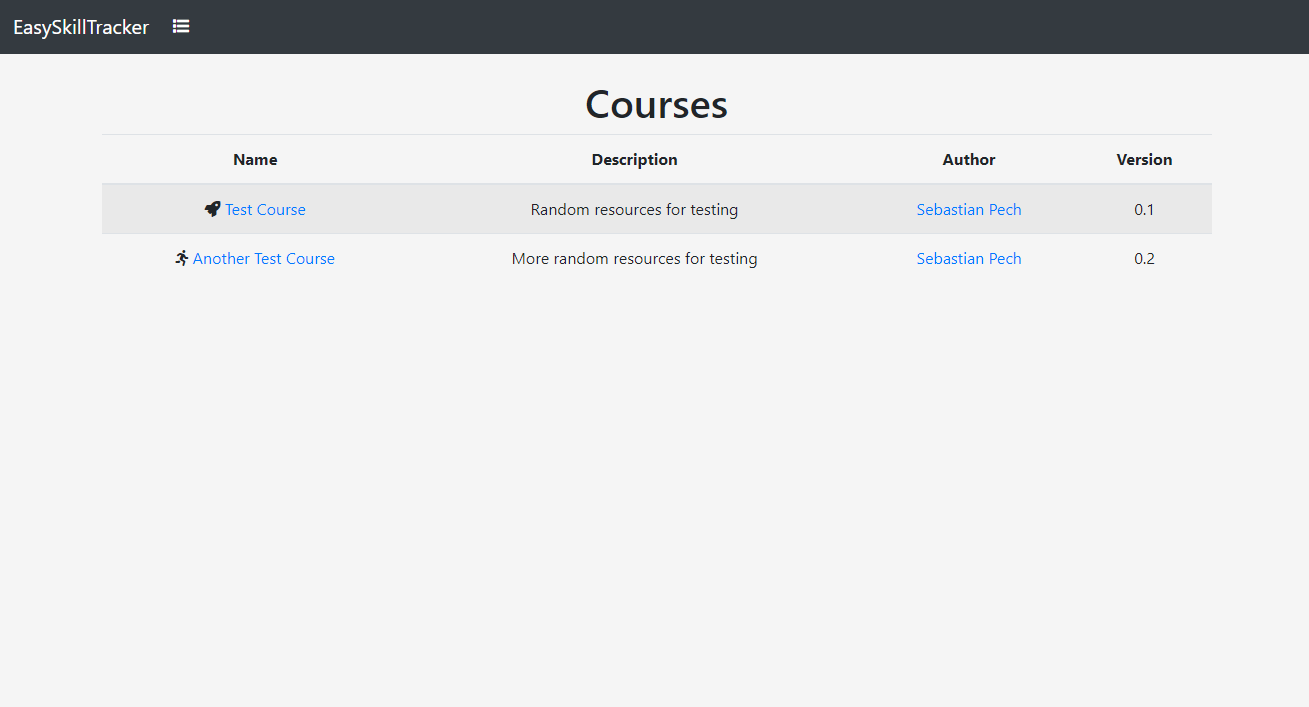Click the Author column header
This screenshot has height=707, width=1309.
[969, 159]
